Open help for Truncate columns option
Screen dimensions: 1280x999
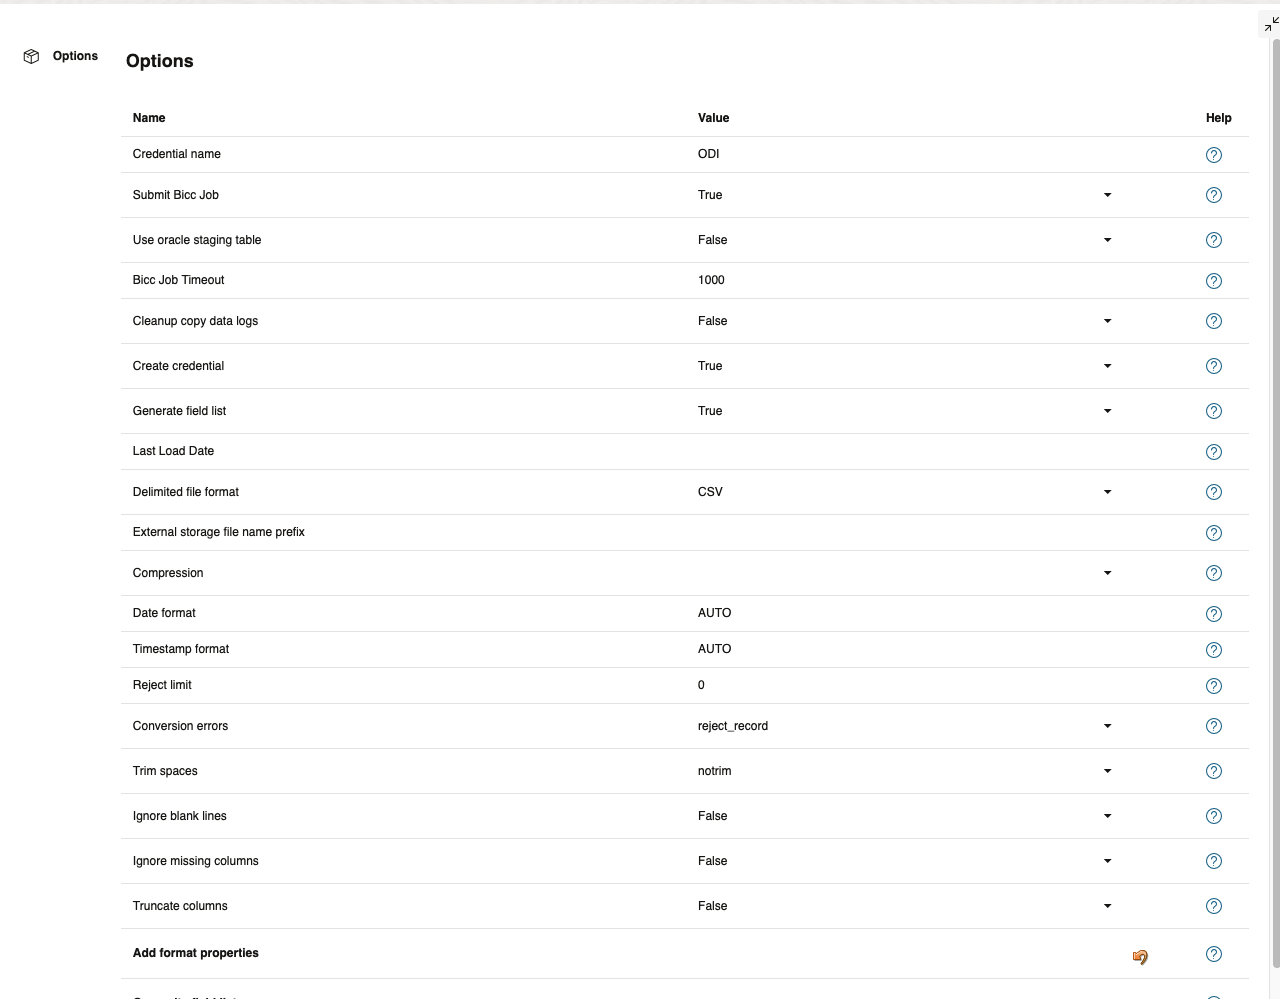pyautogui.click(x=1213, y=906)
